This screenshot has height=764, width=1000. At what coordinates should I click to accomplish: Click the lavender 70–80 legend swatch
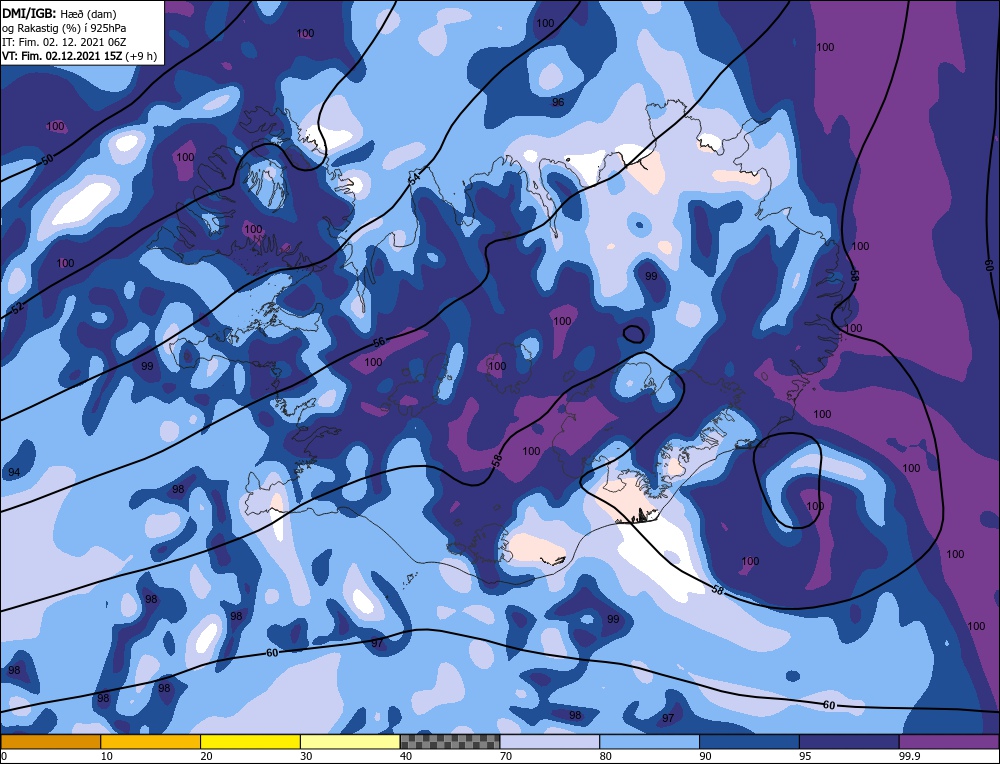pos(550,742)
